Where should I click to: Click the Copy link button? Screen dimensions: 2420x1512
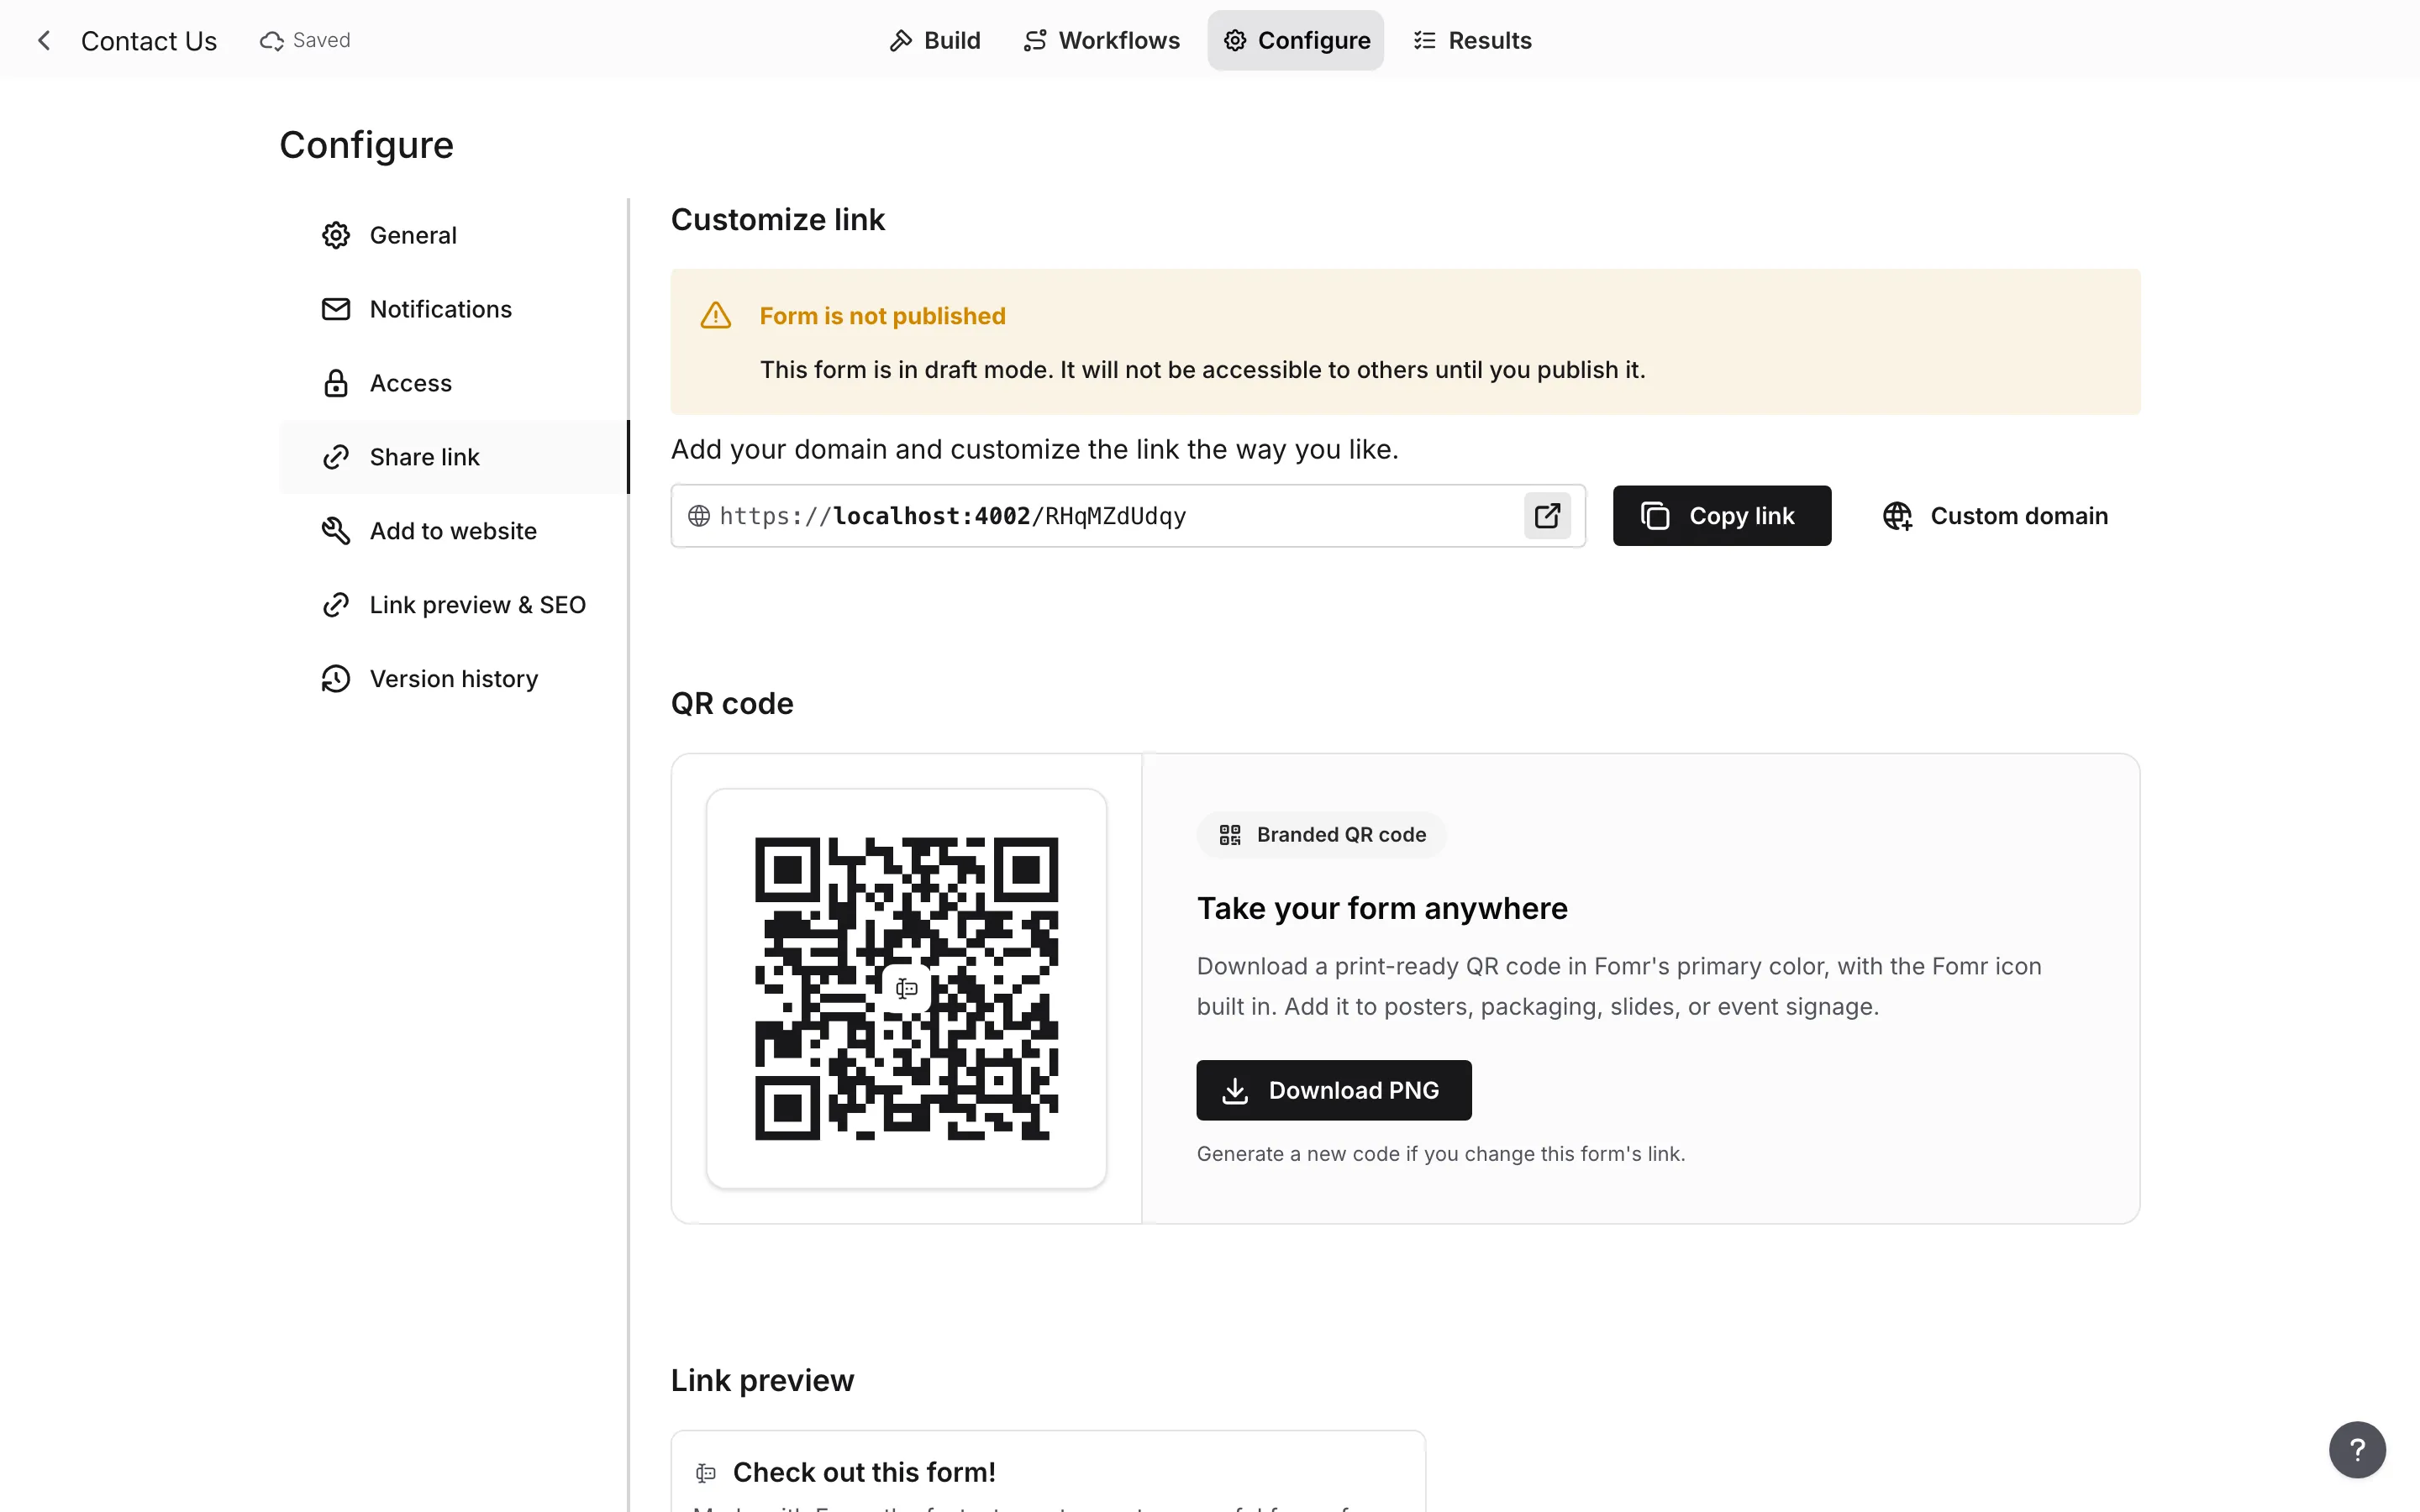1722,516
